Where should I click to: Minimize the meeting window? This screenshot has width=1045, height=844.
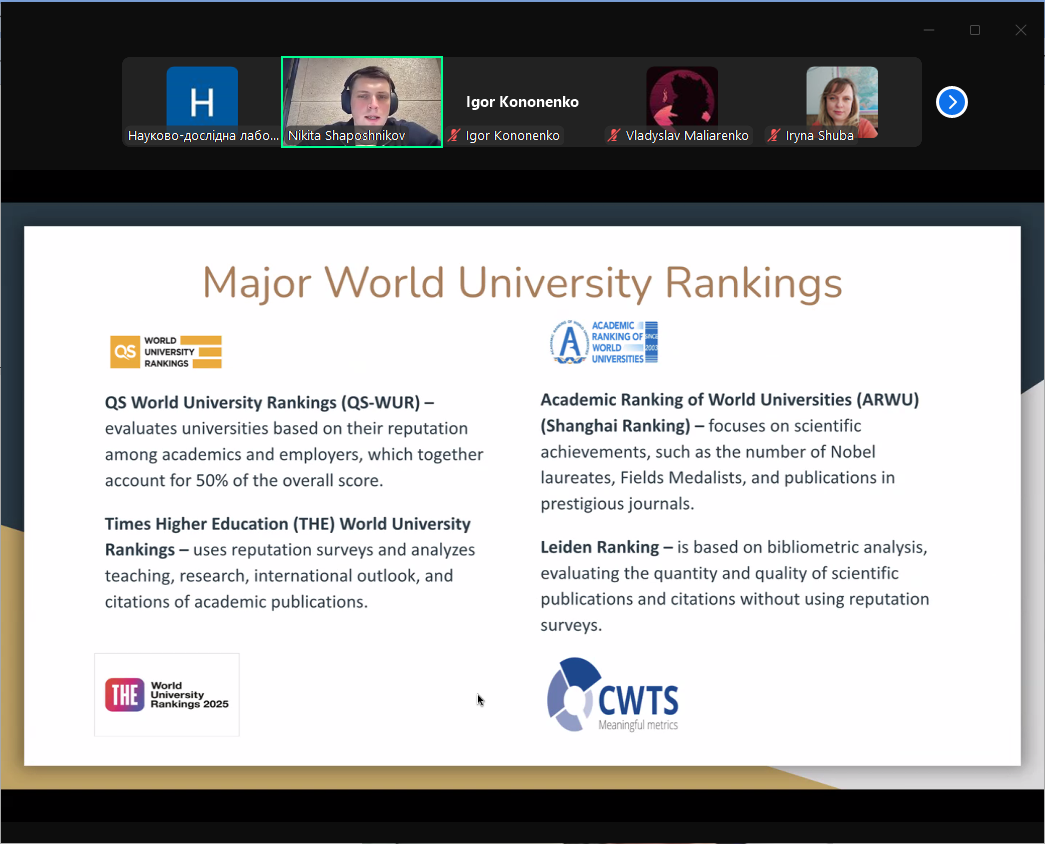tap(929, 30)
